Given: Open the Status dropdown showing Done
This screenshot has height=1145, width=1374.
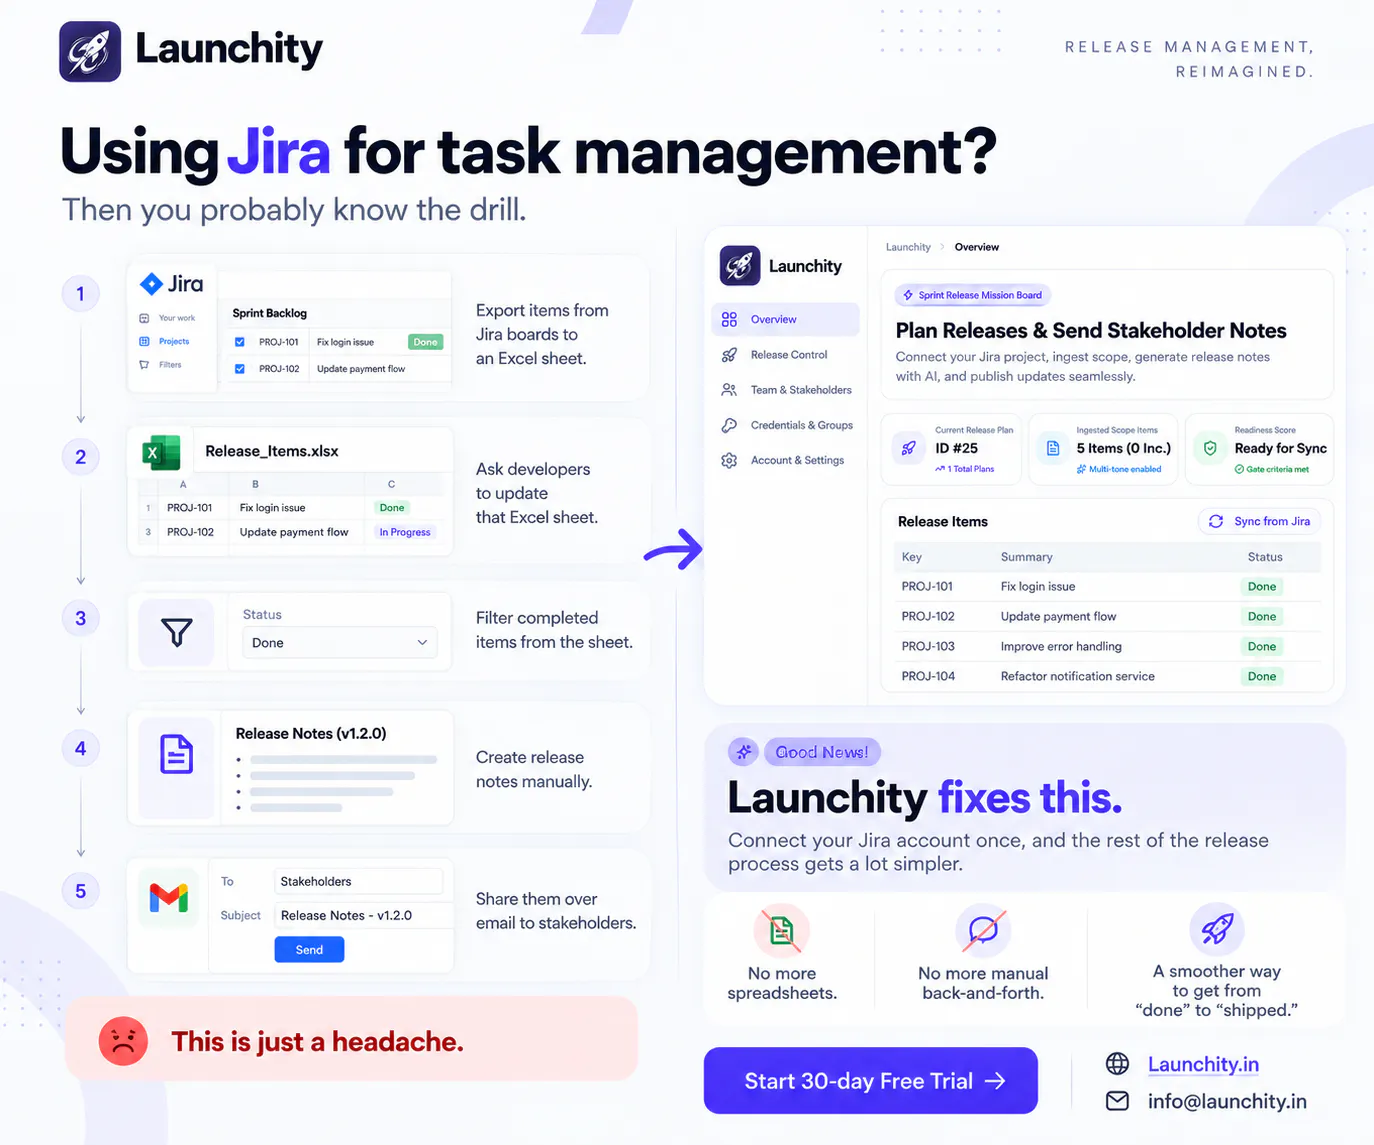Looking at the screenshot, I should click(340, 642).
